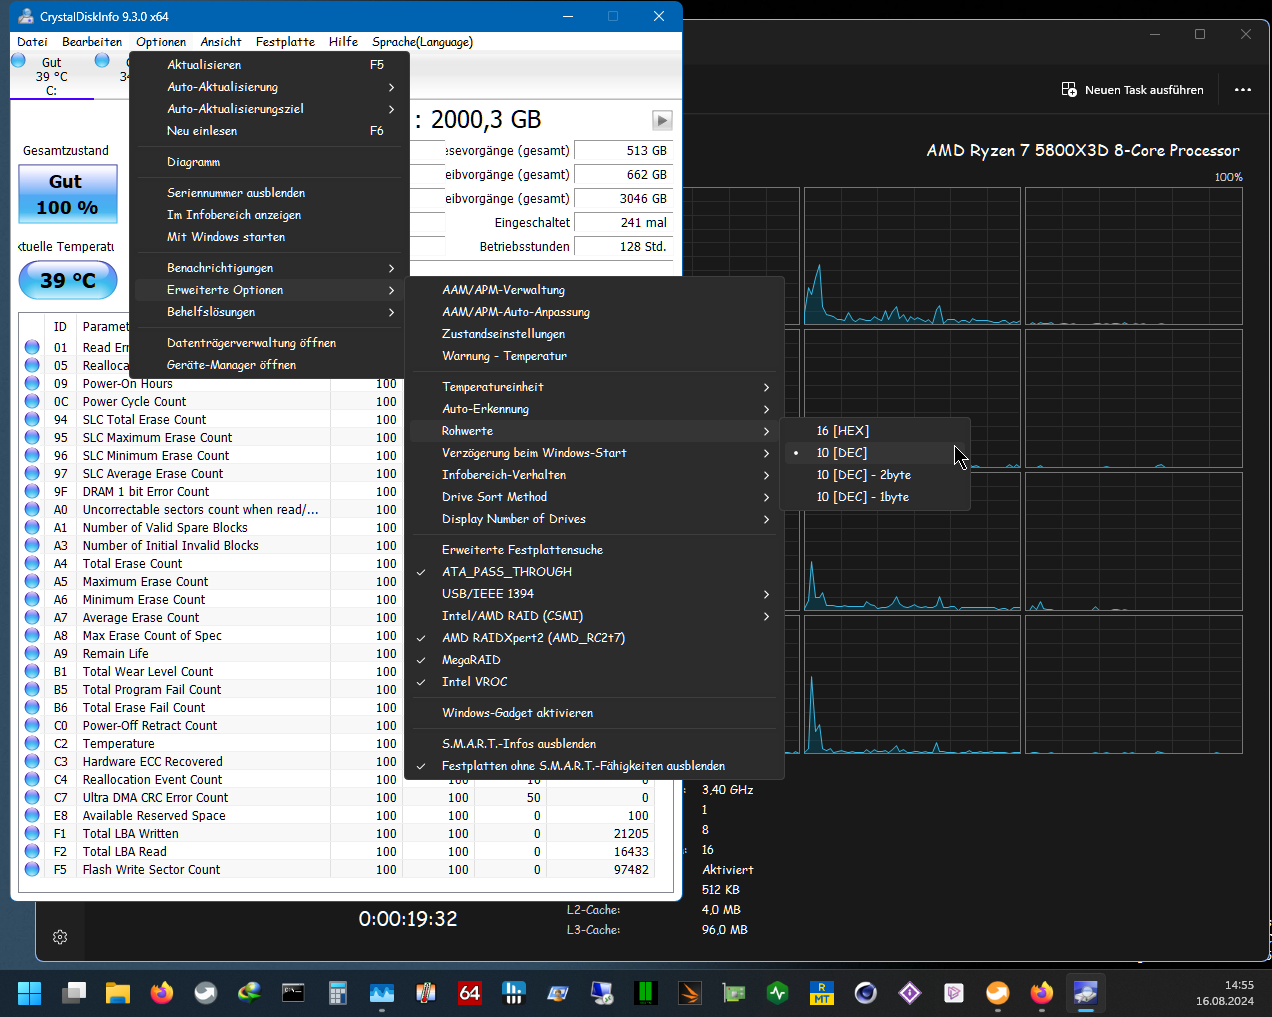Choose Geräte-Manager öffnen
Viewport: 1272px width, 1017px height.
pyautogui.click(x=269, y=365)
